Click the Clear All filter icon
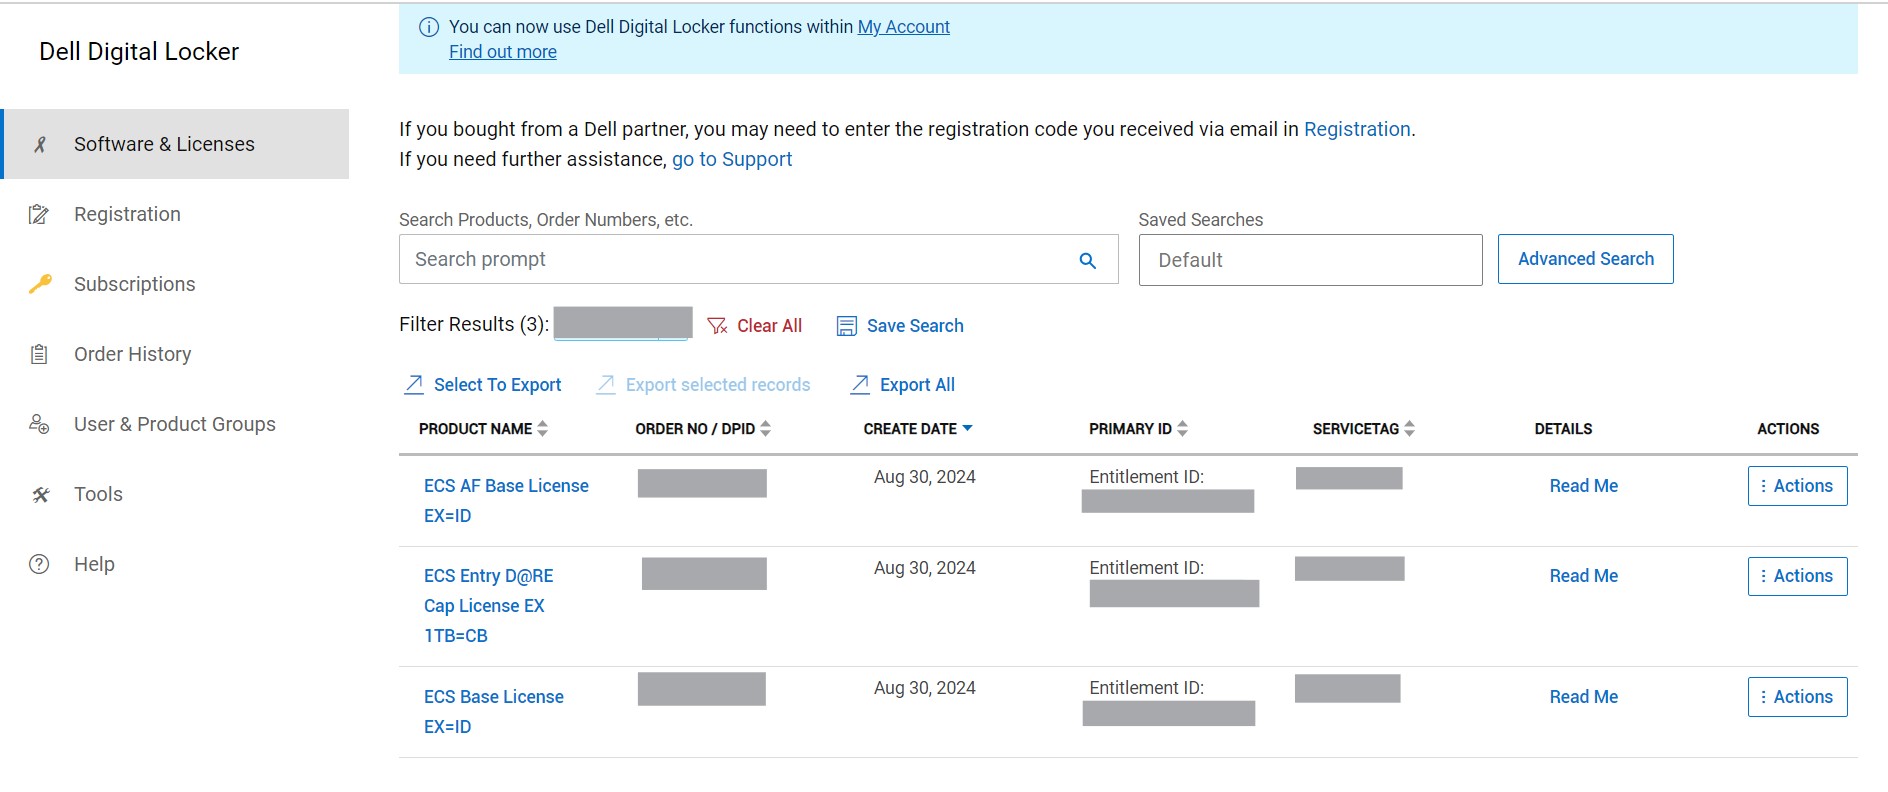 [x=717, y=326]
